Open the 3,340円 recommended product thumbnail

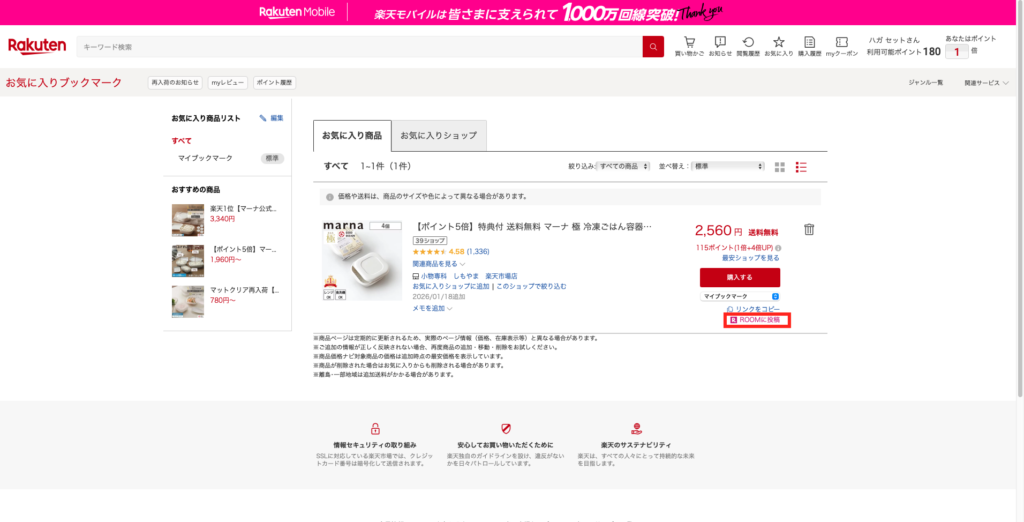(188, 220)
